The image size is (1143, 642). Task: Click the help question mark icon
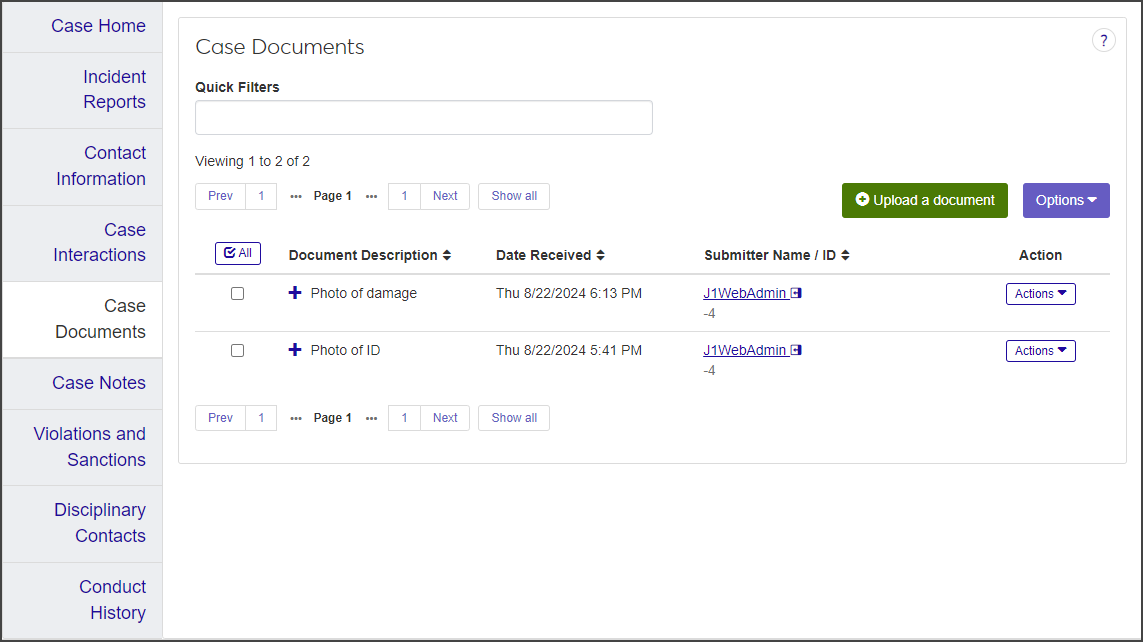point(1103,41)
